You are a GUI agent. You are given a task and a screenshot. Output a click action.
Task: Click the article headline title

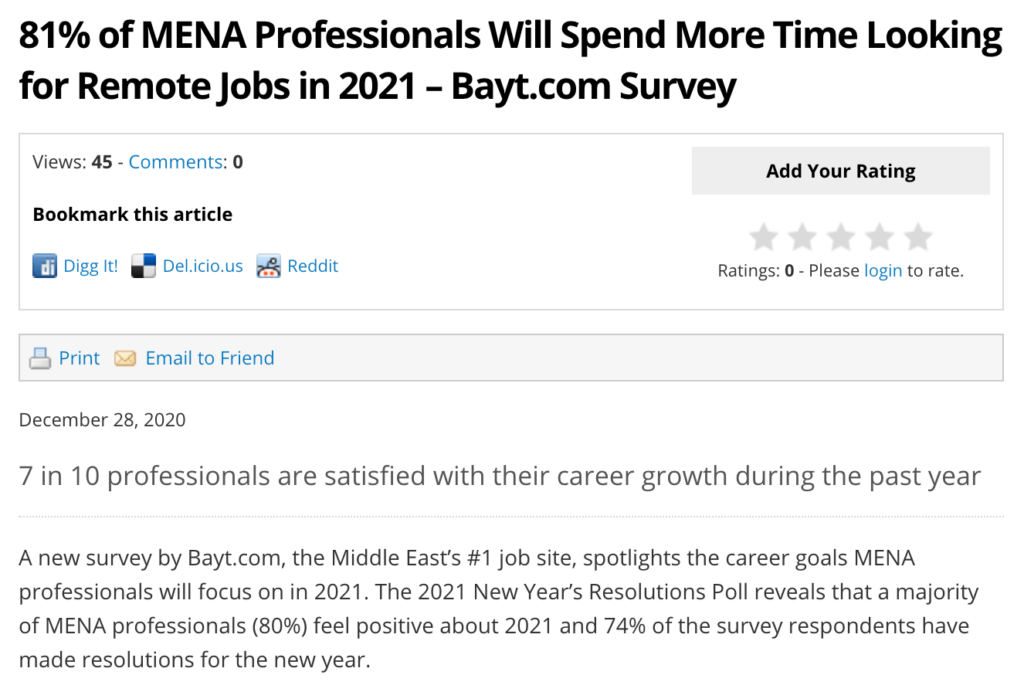pos(510,62)
